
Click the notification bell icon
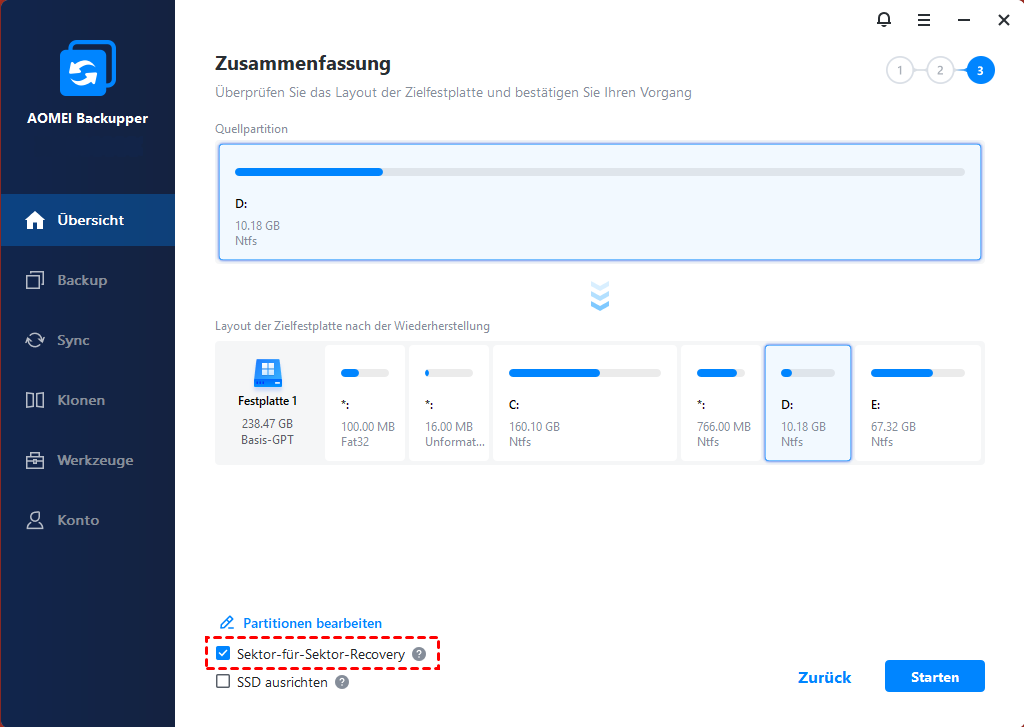tap(883, 19)
